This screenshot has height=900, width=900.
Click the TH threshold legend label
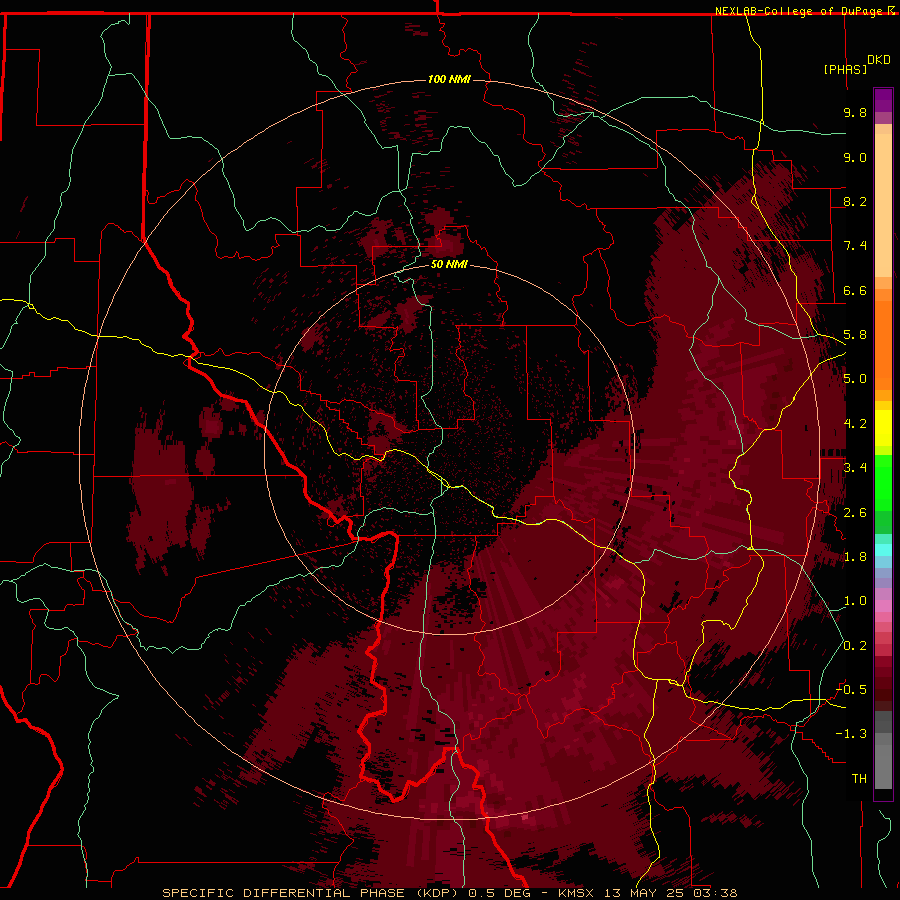859,779
